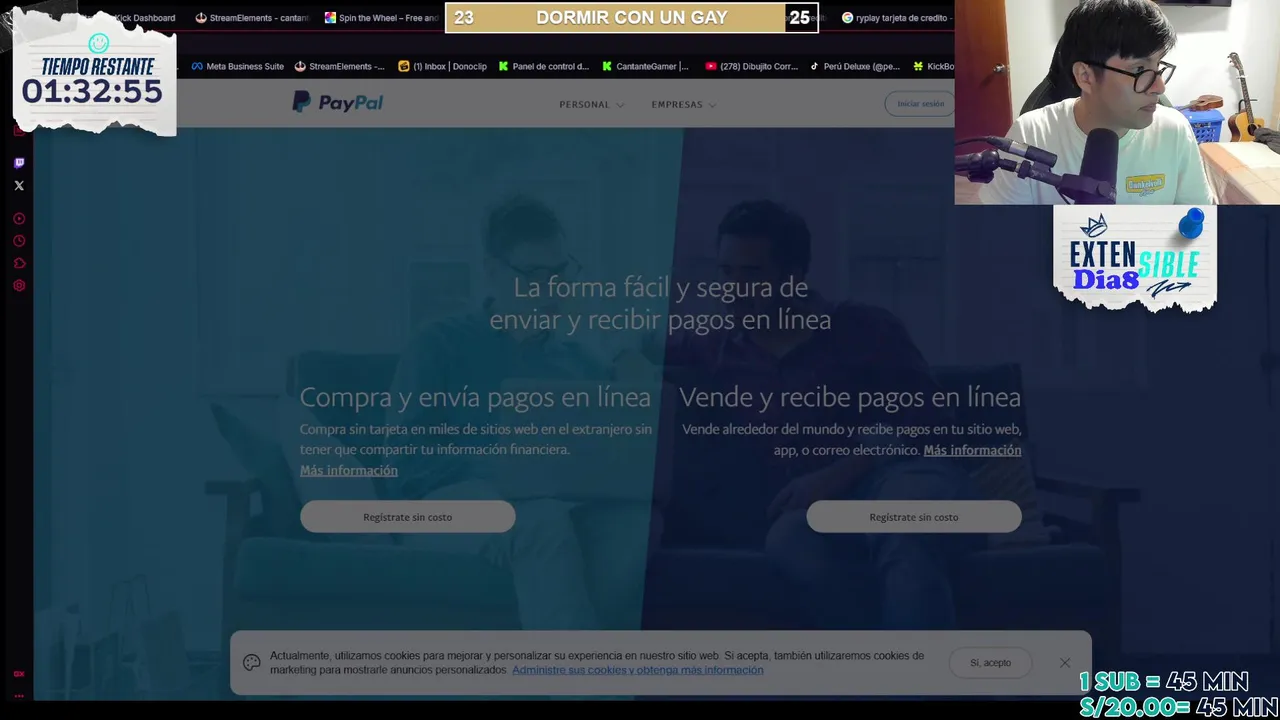Open browser settings gear in sidebar

19,285
